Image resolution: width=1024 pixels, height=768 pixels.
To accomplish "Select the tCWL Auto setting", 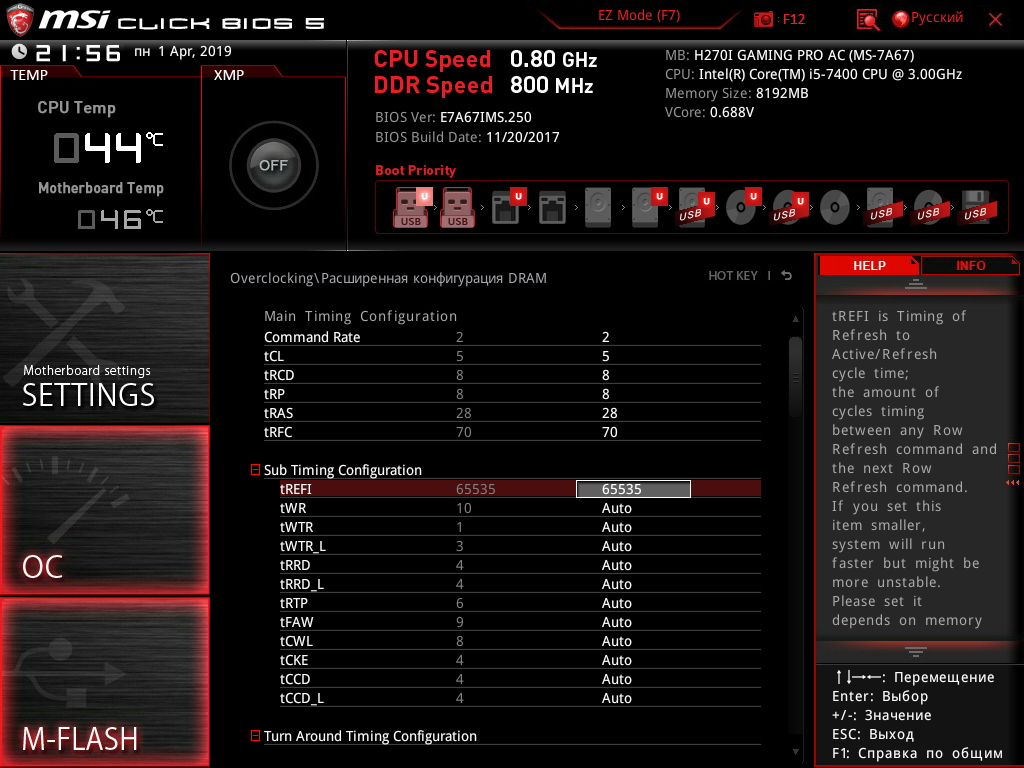I will pos(616,641).
